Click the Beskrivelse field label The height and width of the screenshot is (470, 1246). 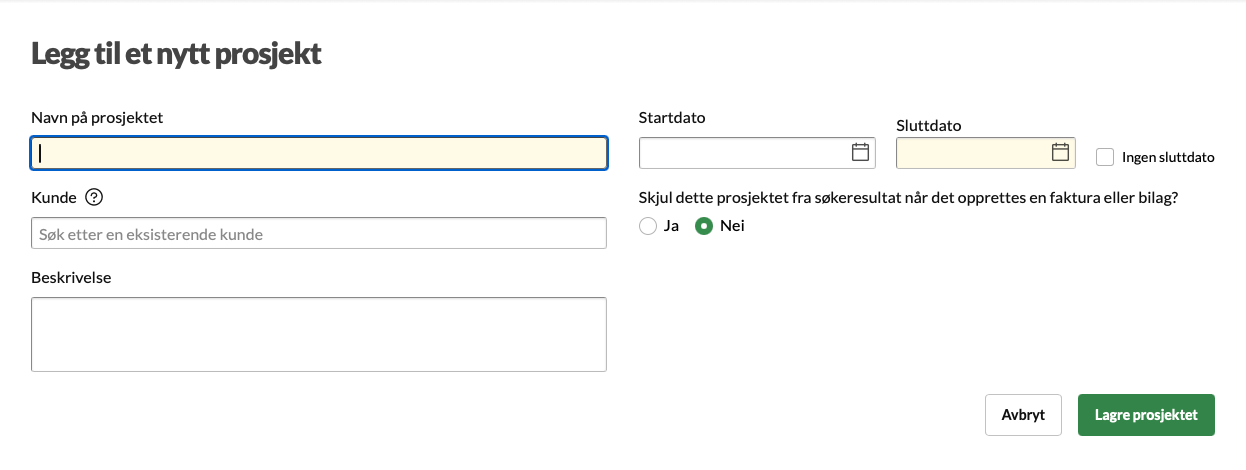pyautogui.click(x=71, y=277)
